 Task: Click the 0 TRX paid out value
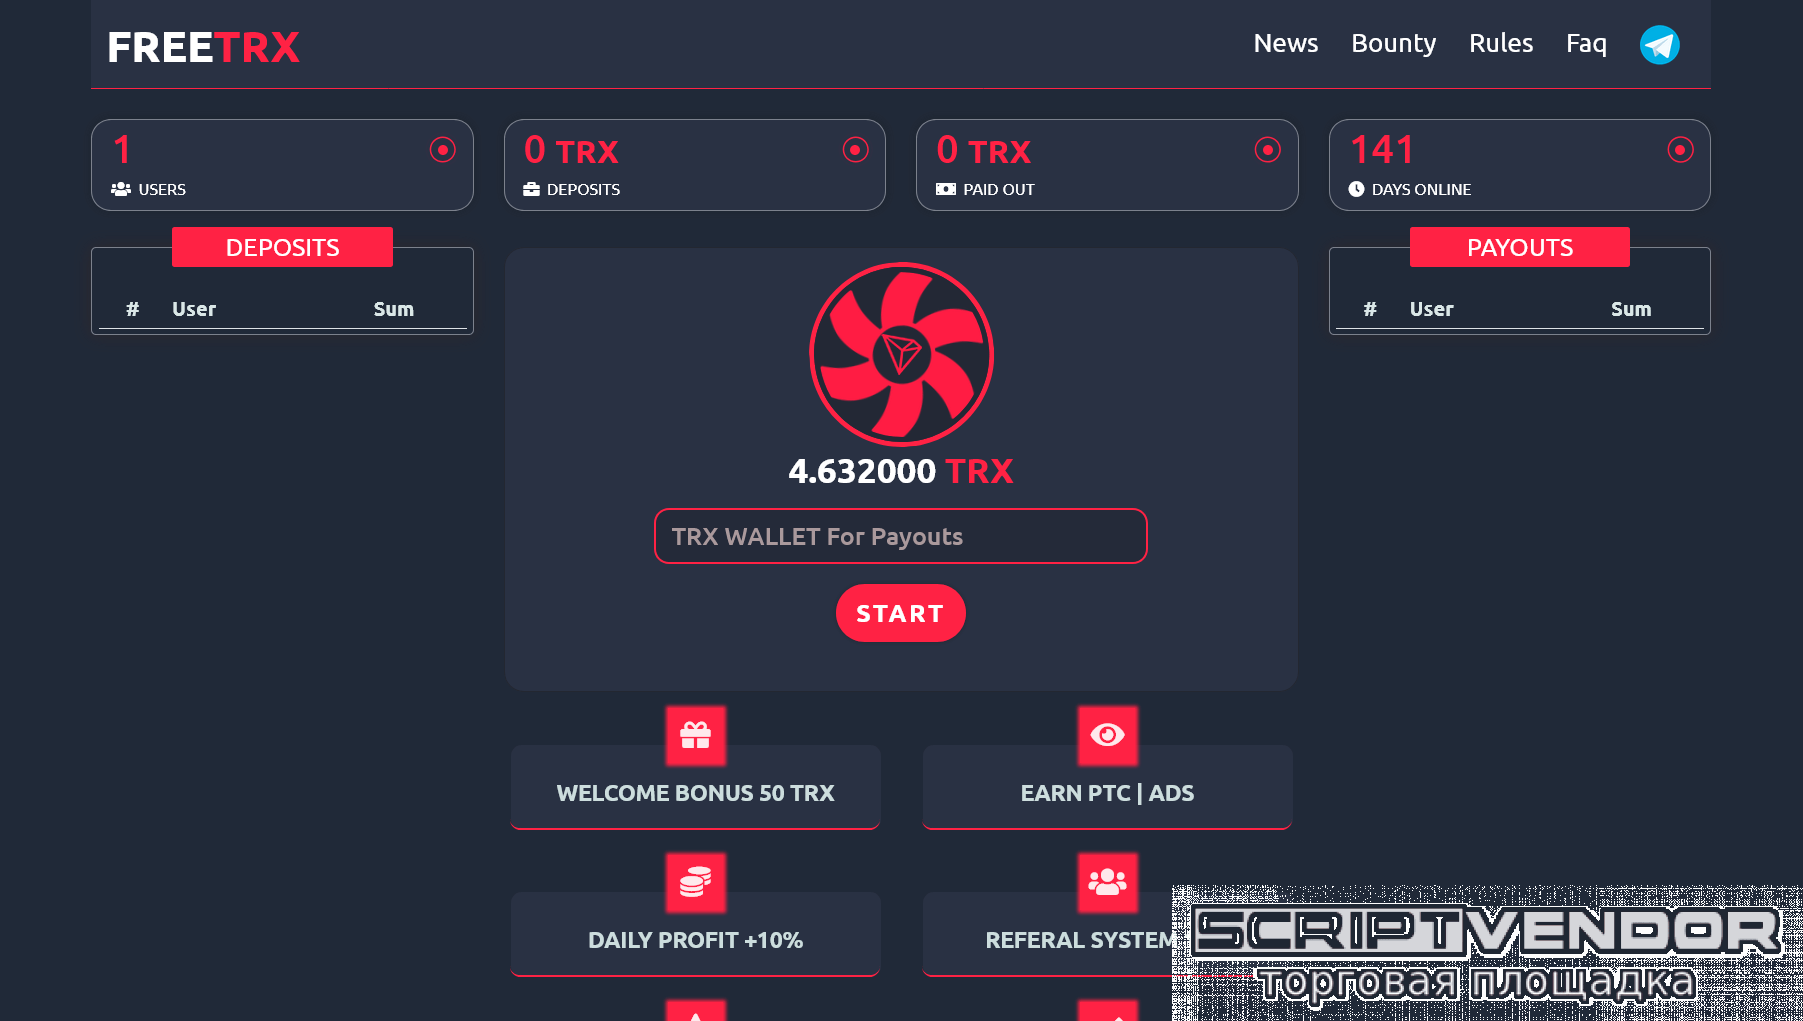983,150
